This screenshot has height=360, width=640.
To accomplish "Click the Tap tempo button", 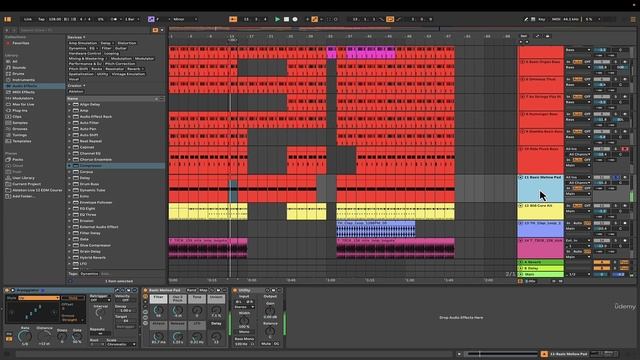I will 41,19.
